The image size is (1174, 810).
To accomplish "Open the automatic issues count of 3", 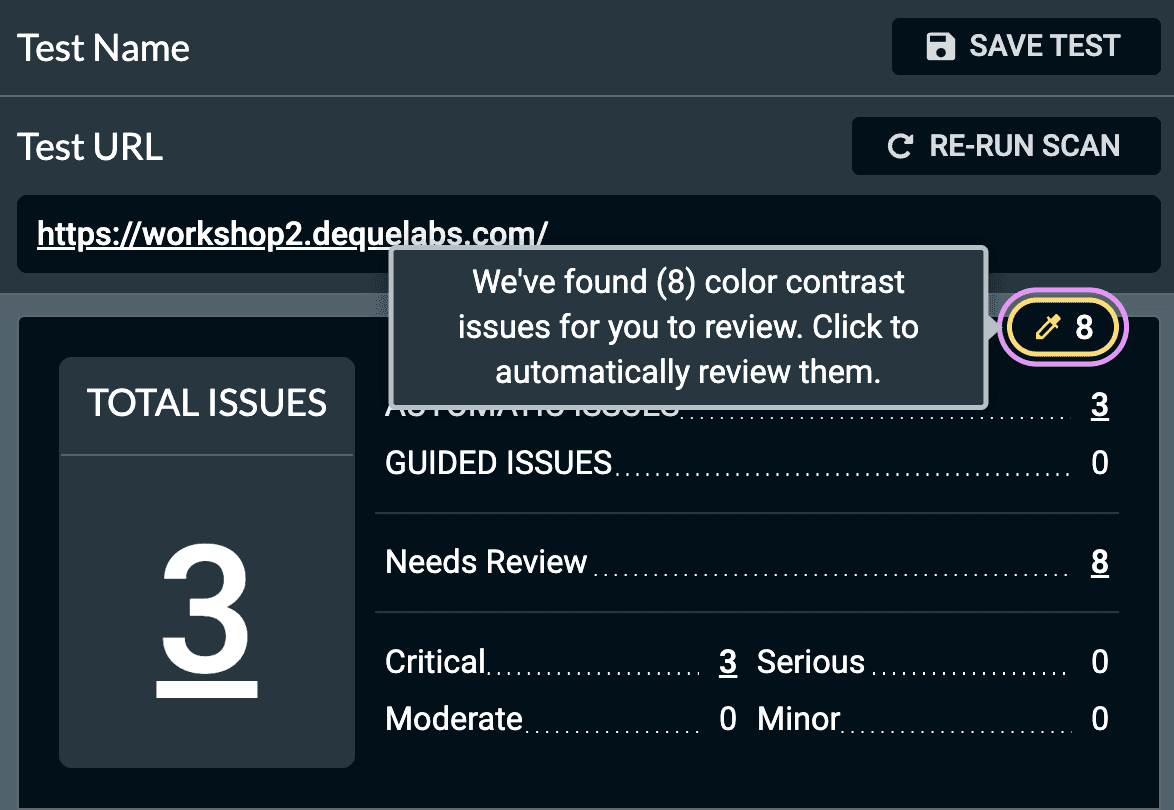I will tap(1099, 406).
